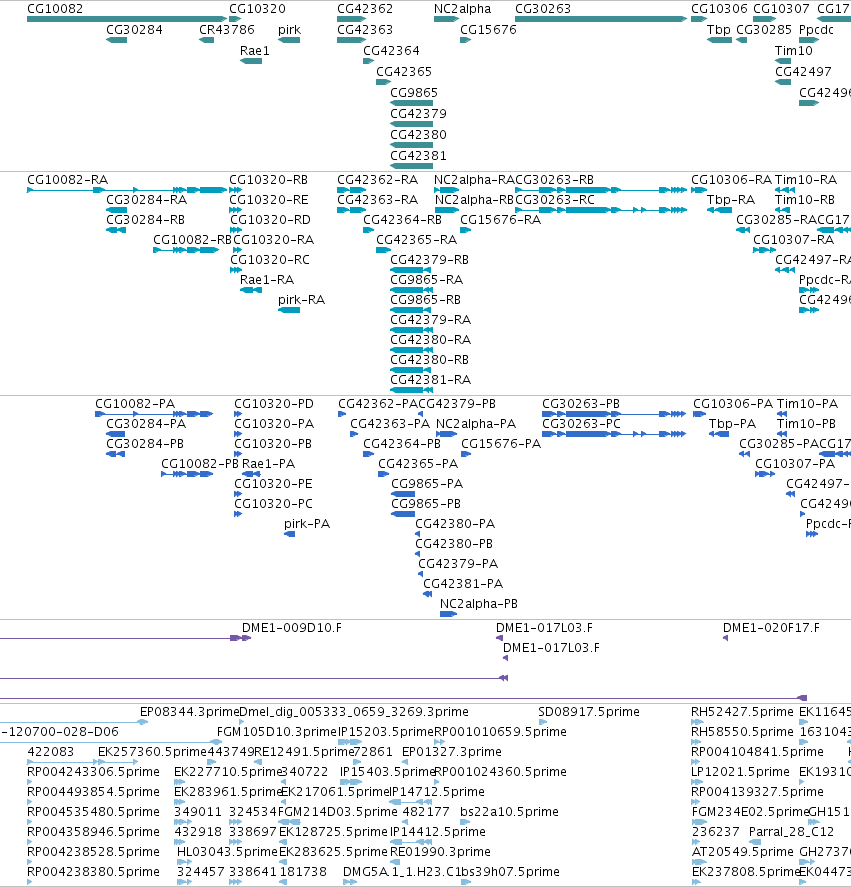The height and width of the screenshot is (887, 851).
Task: Click the FGM105D10.3prime EST label
Action: [277, 732]
